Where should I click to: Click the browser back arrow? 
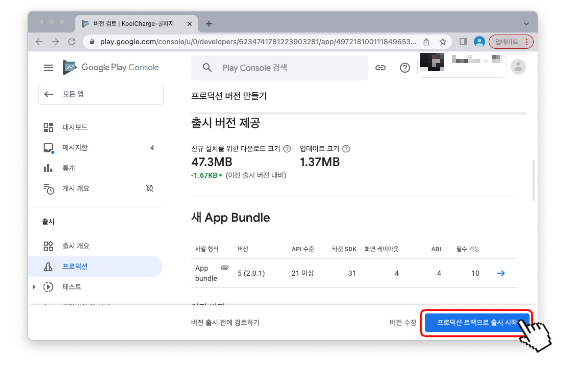[39, 42]
